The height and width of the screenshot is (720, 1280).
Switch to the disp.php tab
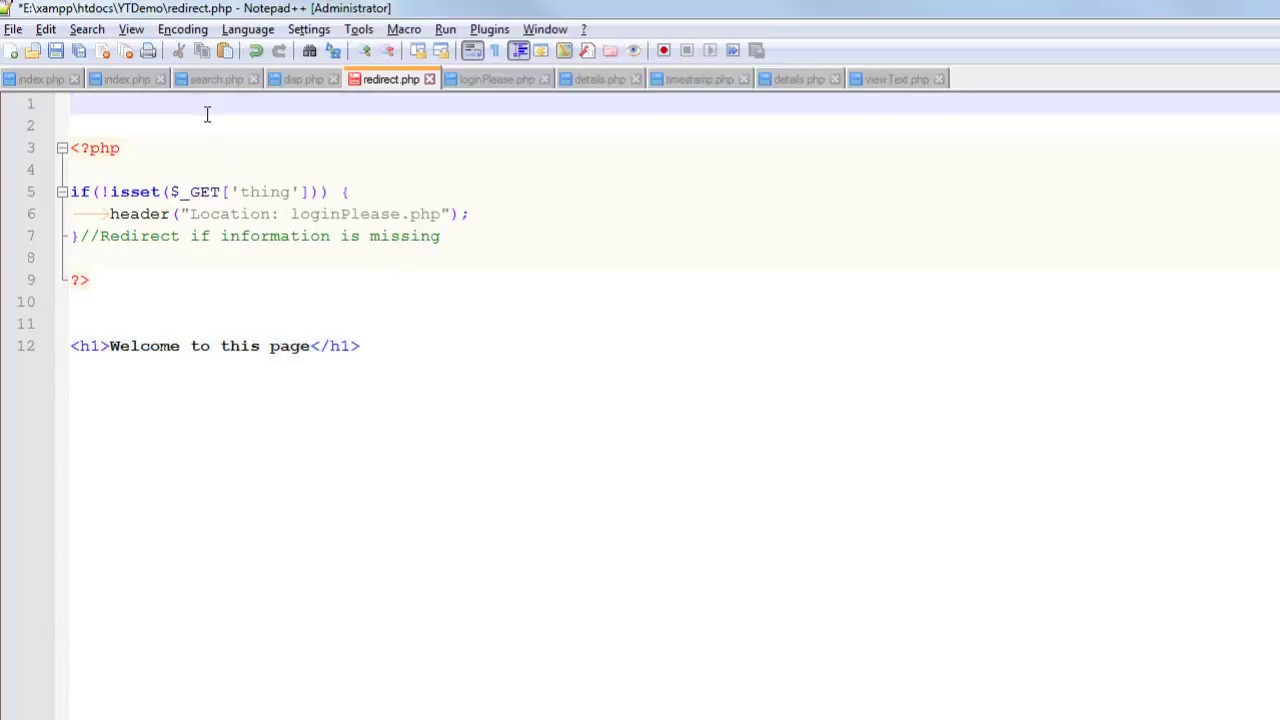[303, 79]
